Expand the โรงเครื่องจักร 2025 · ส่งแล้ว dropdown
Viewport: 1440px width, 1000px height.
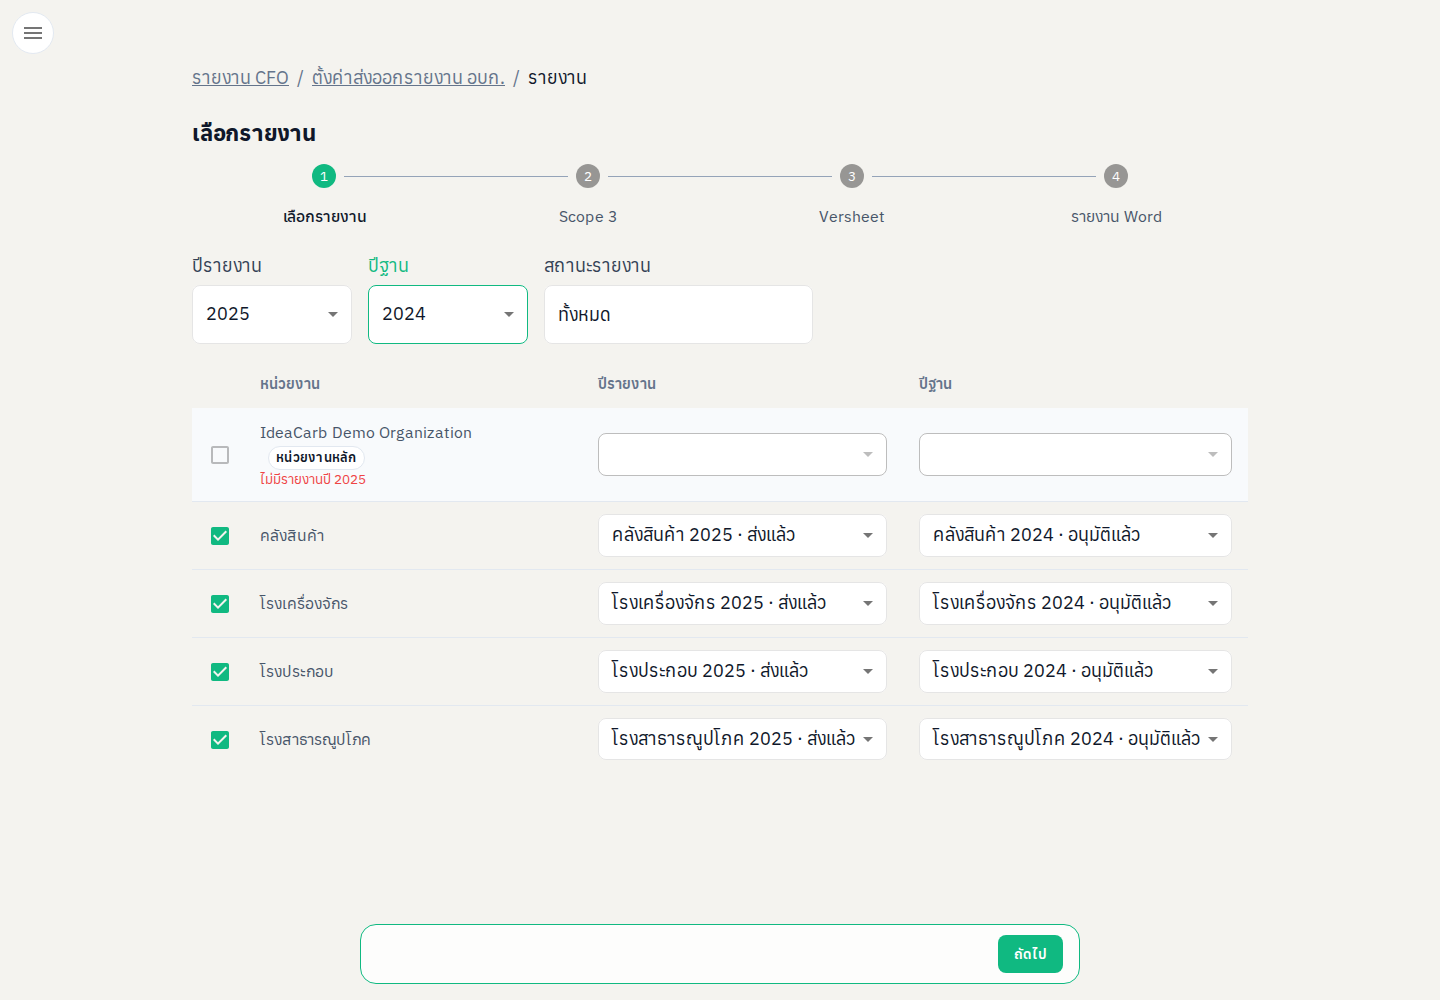(742, 603)
